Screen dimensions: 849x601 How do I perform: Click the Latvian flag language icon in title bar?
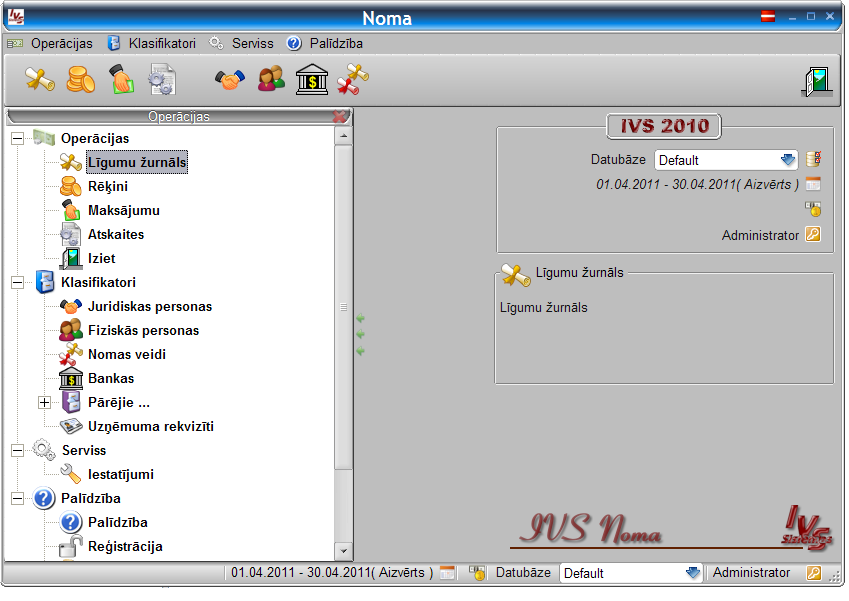768,16
